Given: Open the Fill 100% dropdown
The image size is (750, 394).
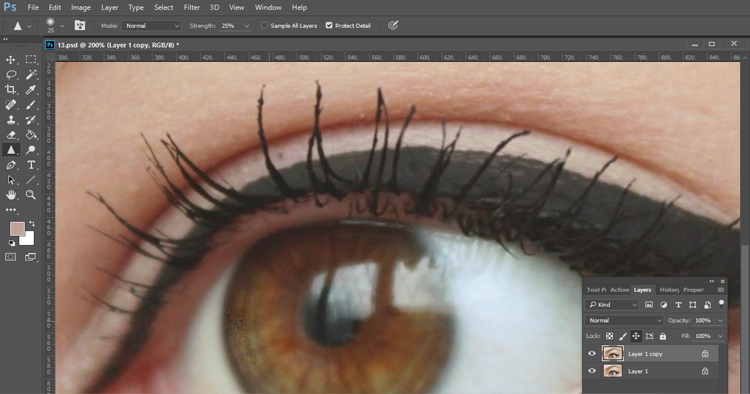Looking at the screenshot, I should pos(720,336).
